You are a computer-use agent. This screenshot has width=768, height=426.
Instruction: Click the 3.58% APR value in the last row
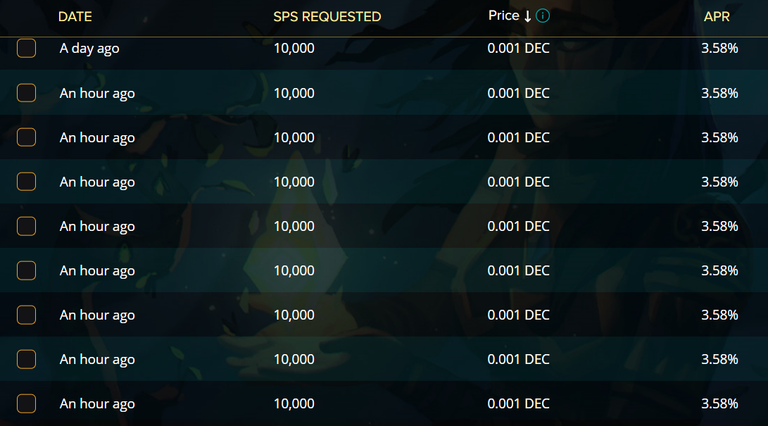click(719, 404)
